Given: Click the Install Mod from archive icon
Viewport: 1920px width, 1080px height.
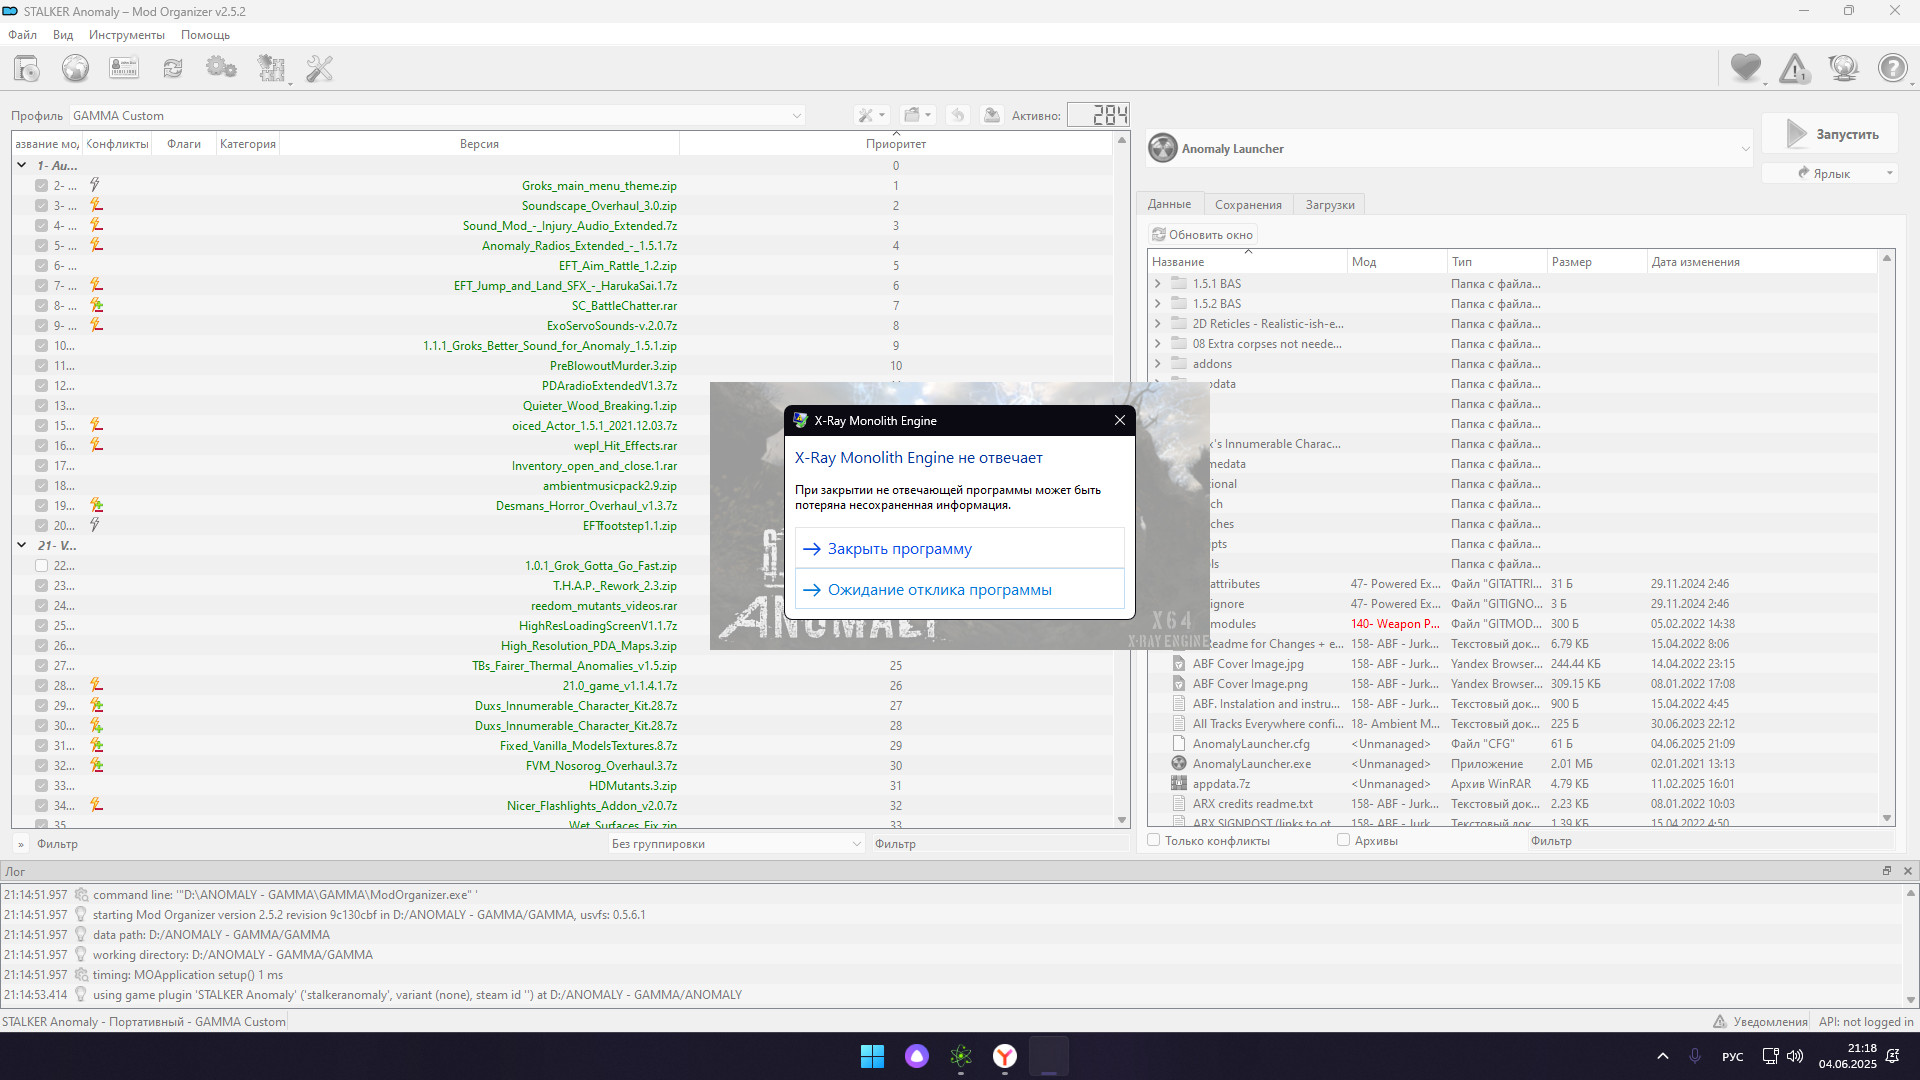Looking at the screenshot, I should click(x=27, y=68).
